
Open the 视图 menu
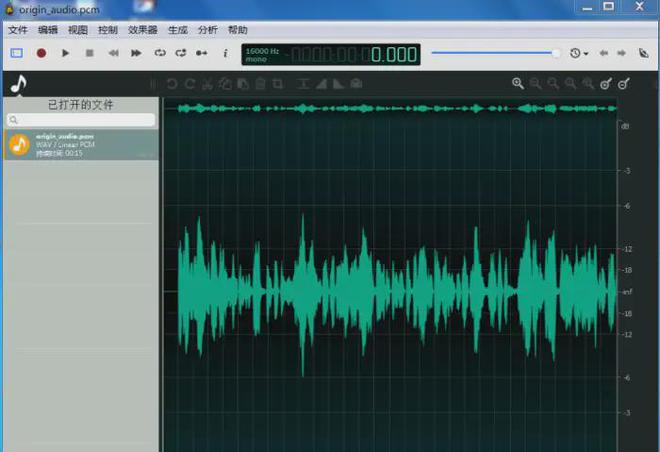(x=78, y=30)
